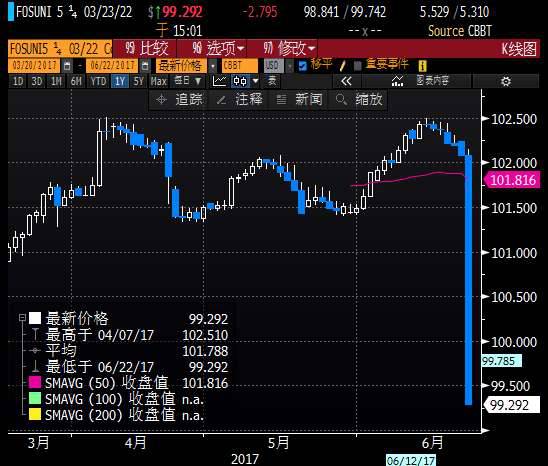Click the magenta SMAVG (50) swatch

point(35,382)
